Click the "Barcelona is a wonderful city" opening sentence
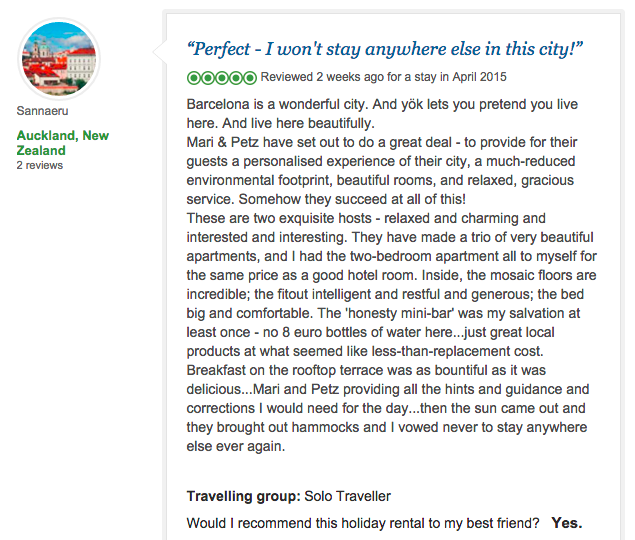Image resolution: width=635 pixels, height=540 pixels. point(277,104)
